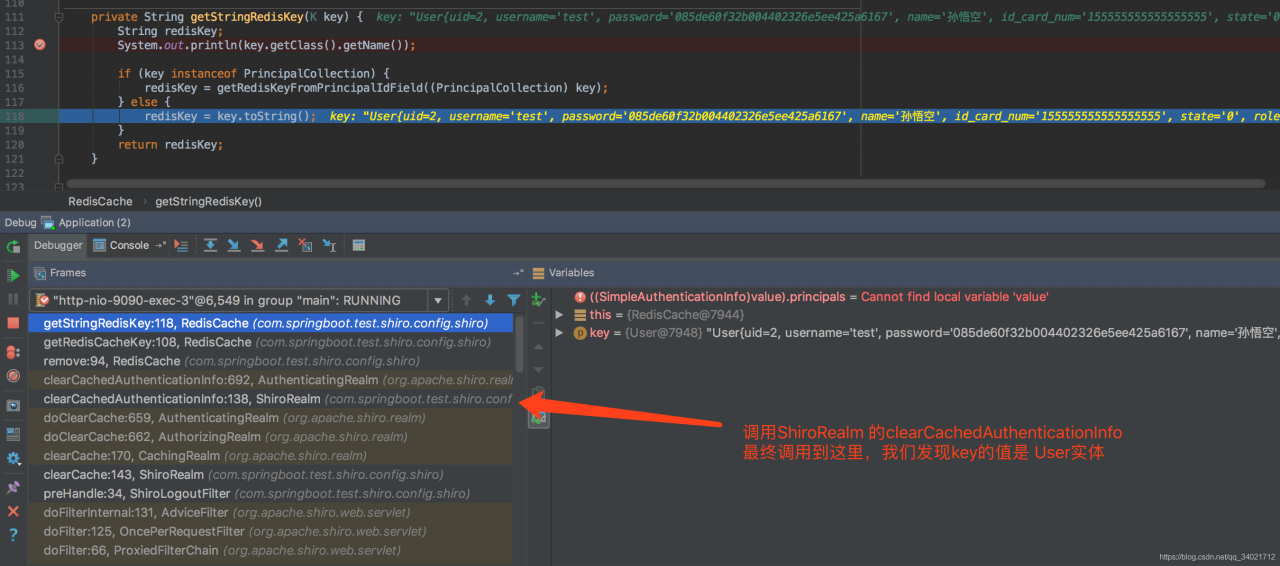Collapse the getStringRedisKey method at line 111

pyautogui.click(x=60, y=18)
